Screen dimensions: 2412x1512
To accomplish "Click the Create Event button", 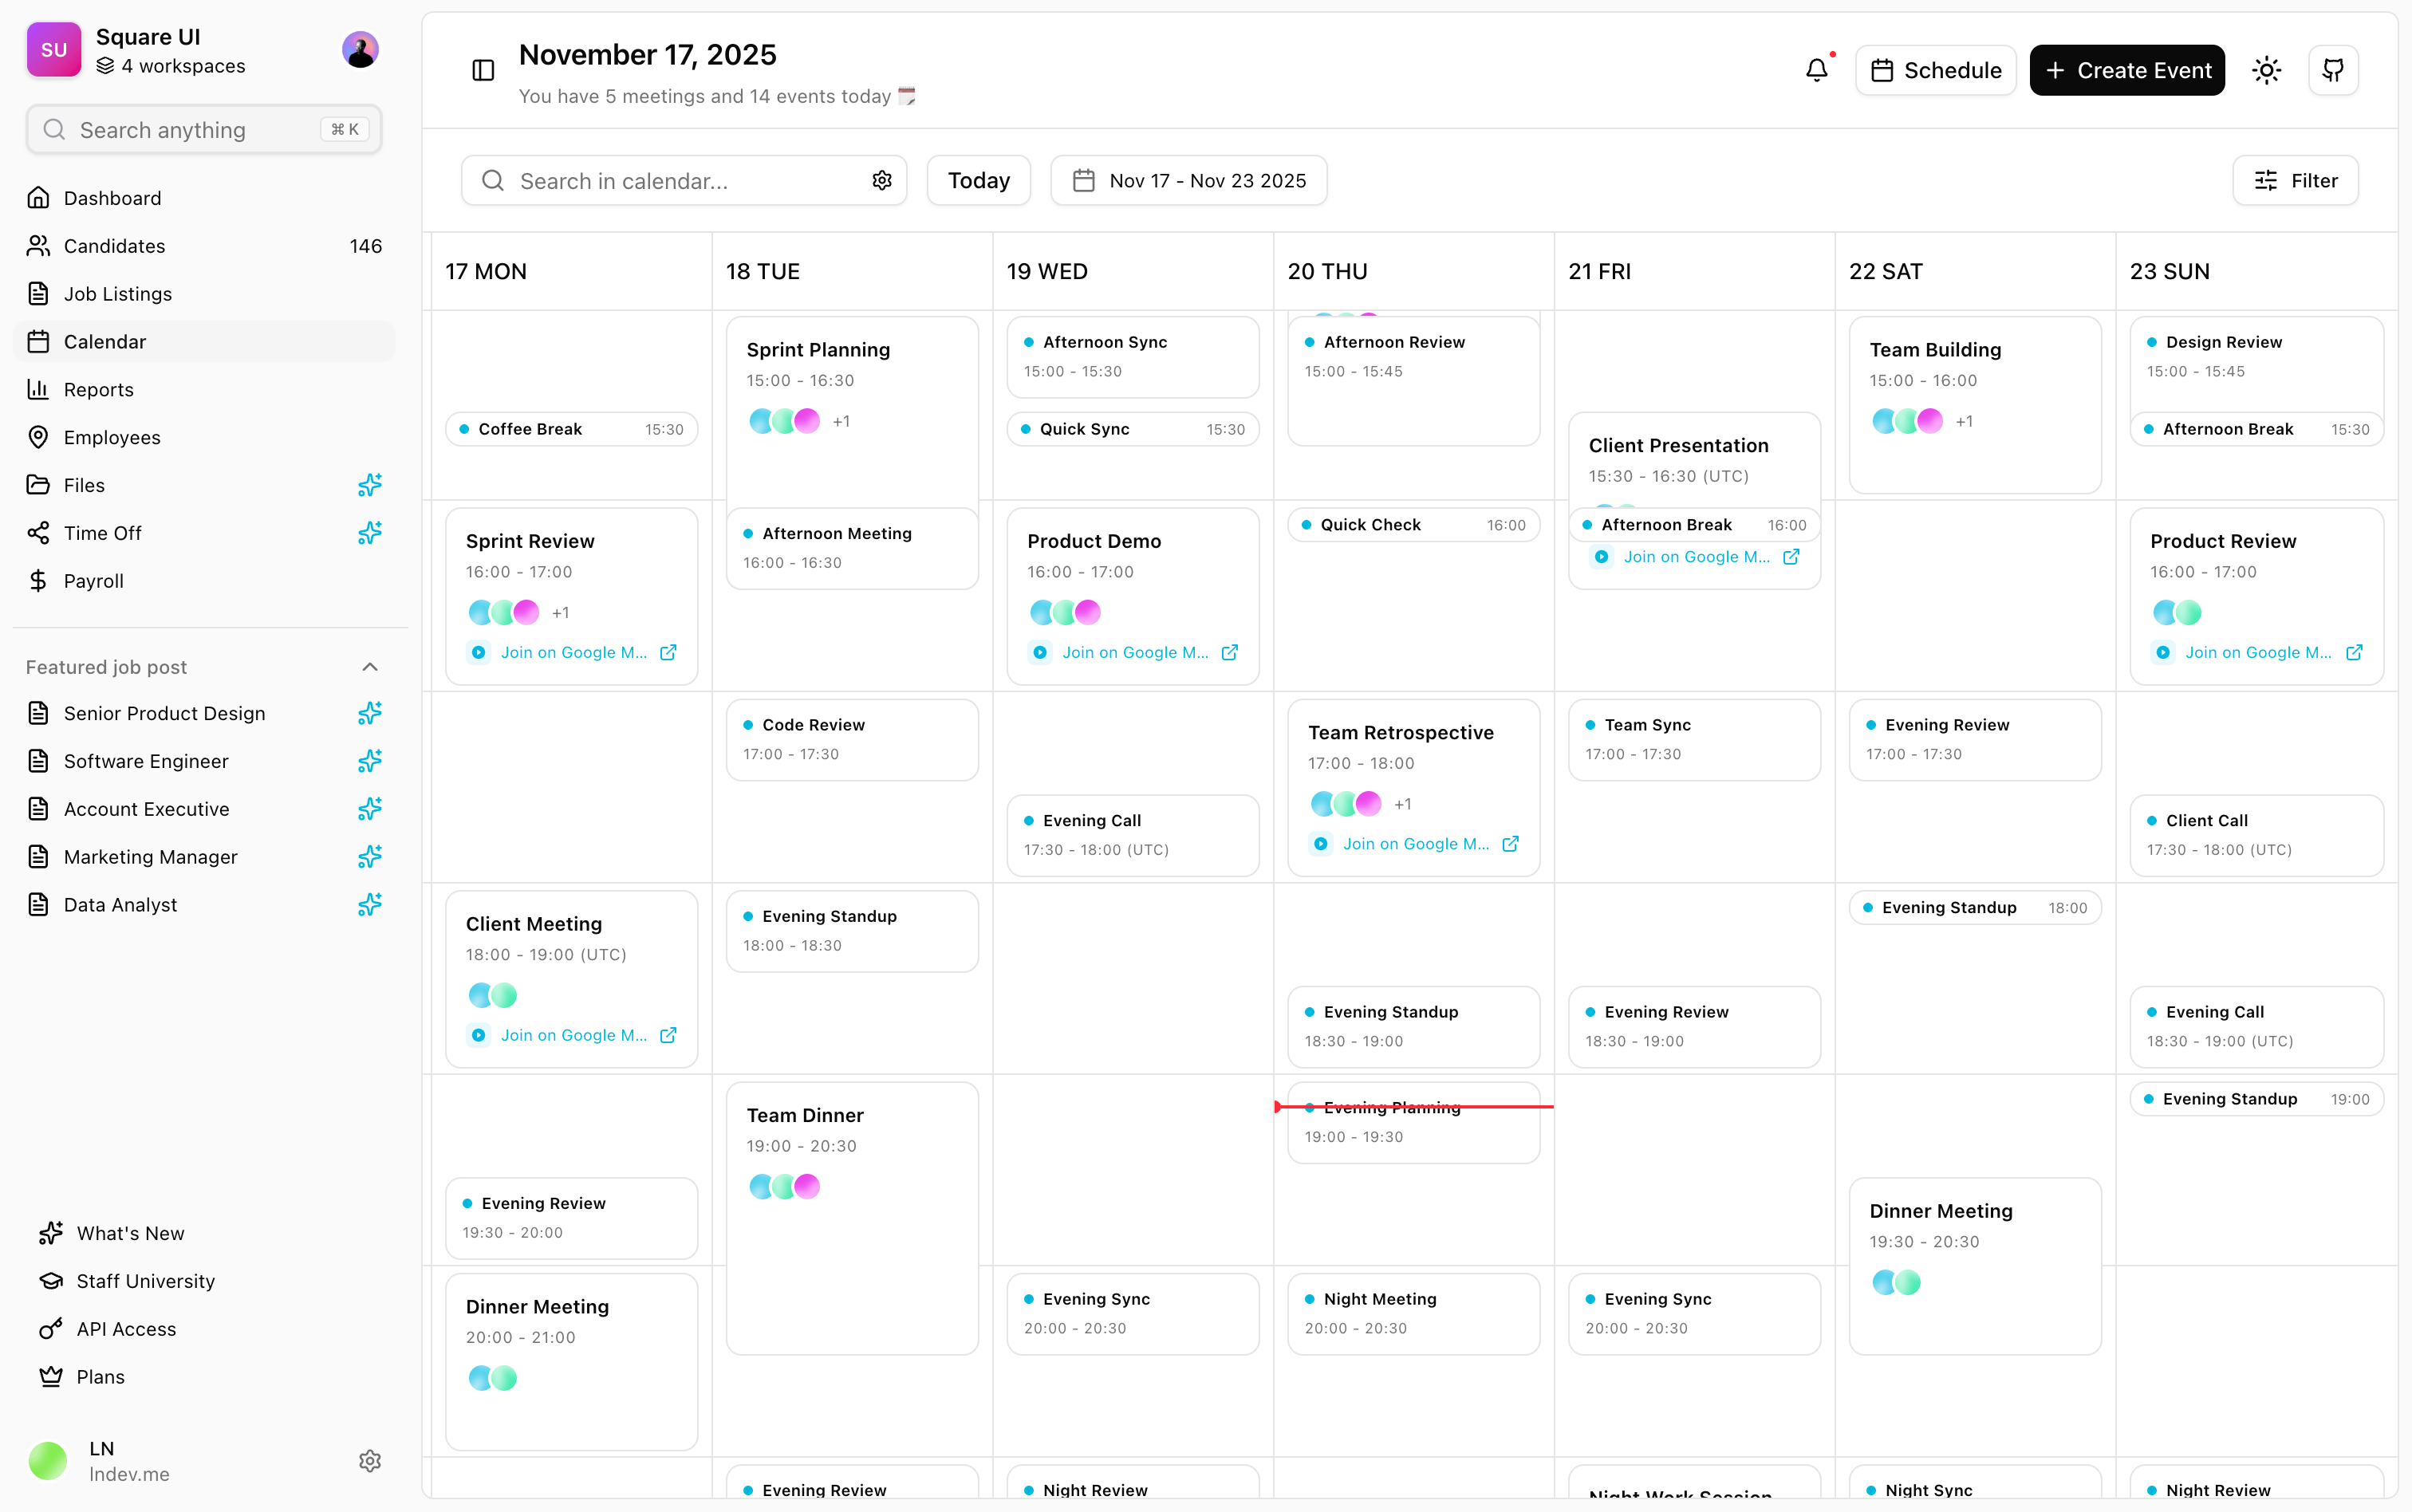I will (2126, 70).
